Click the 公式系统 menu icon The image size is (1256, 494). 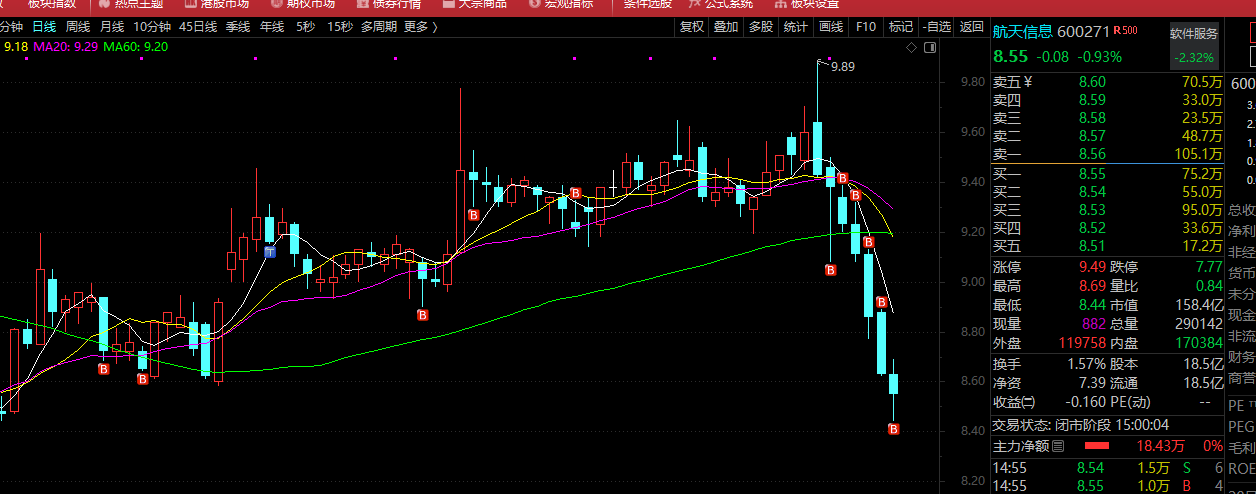click(x=694, y=3)
